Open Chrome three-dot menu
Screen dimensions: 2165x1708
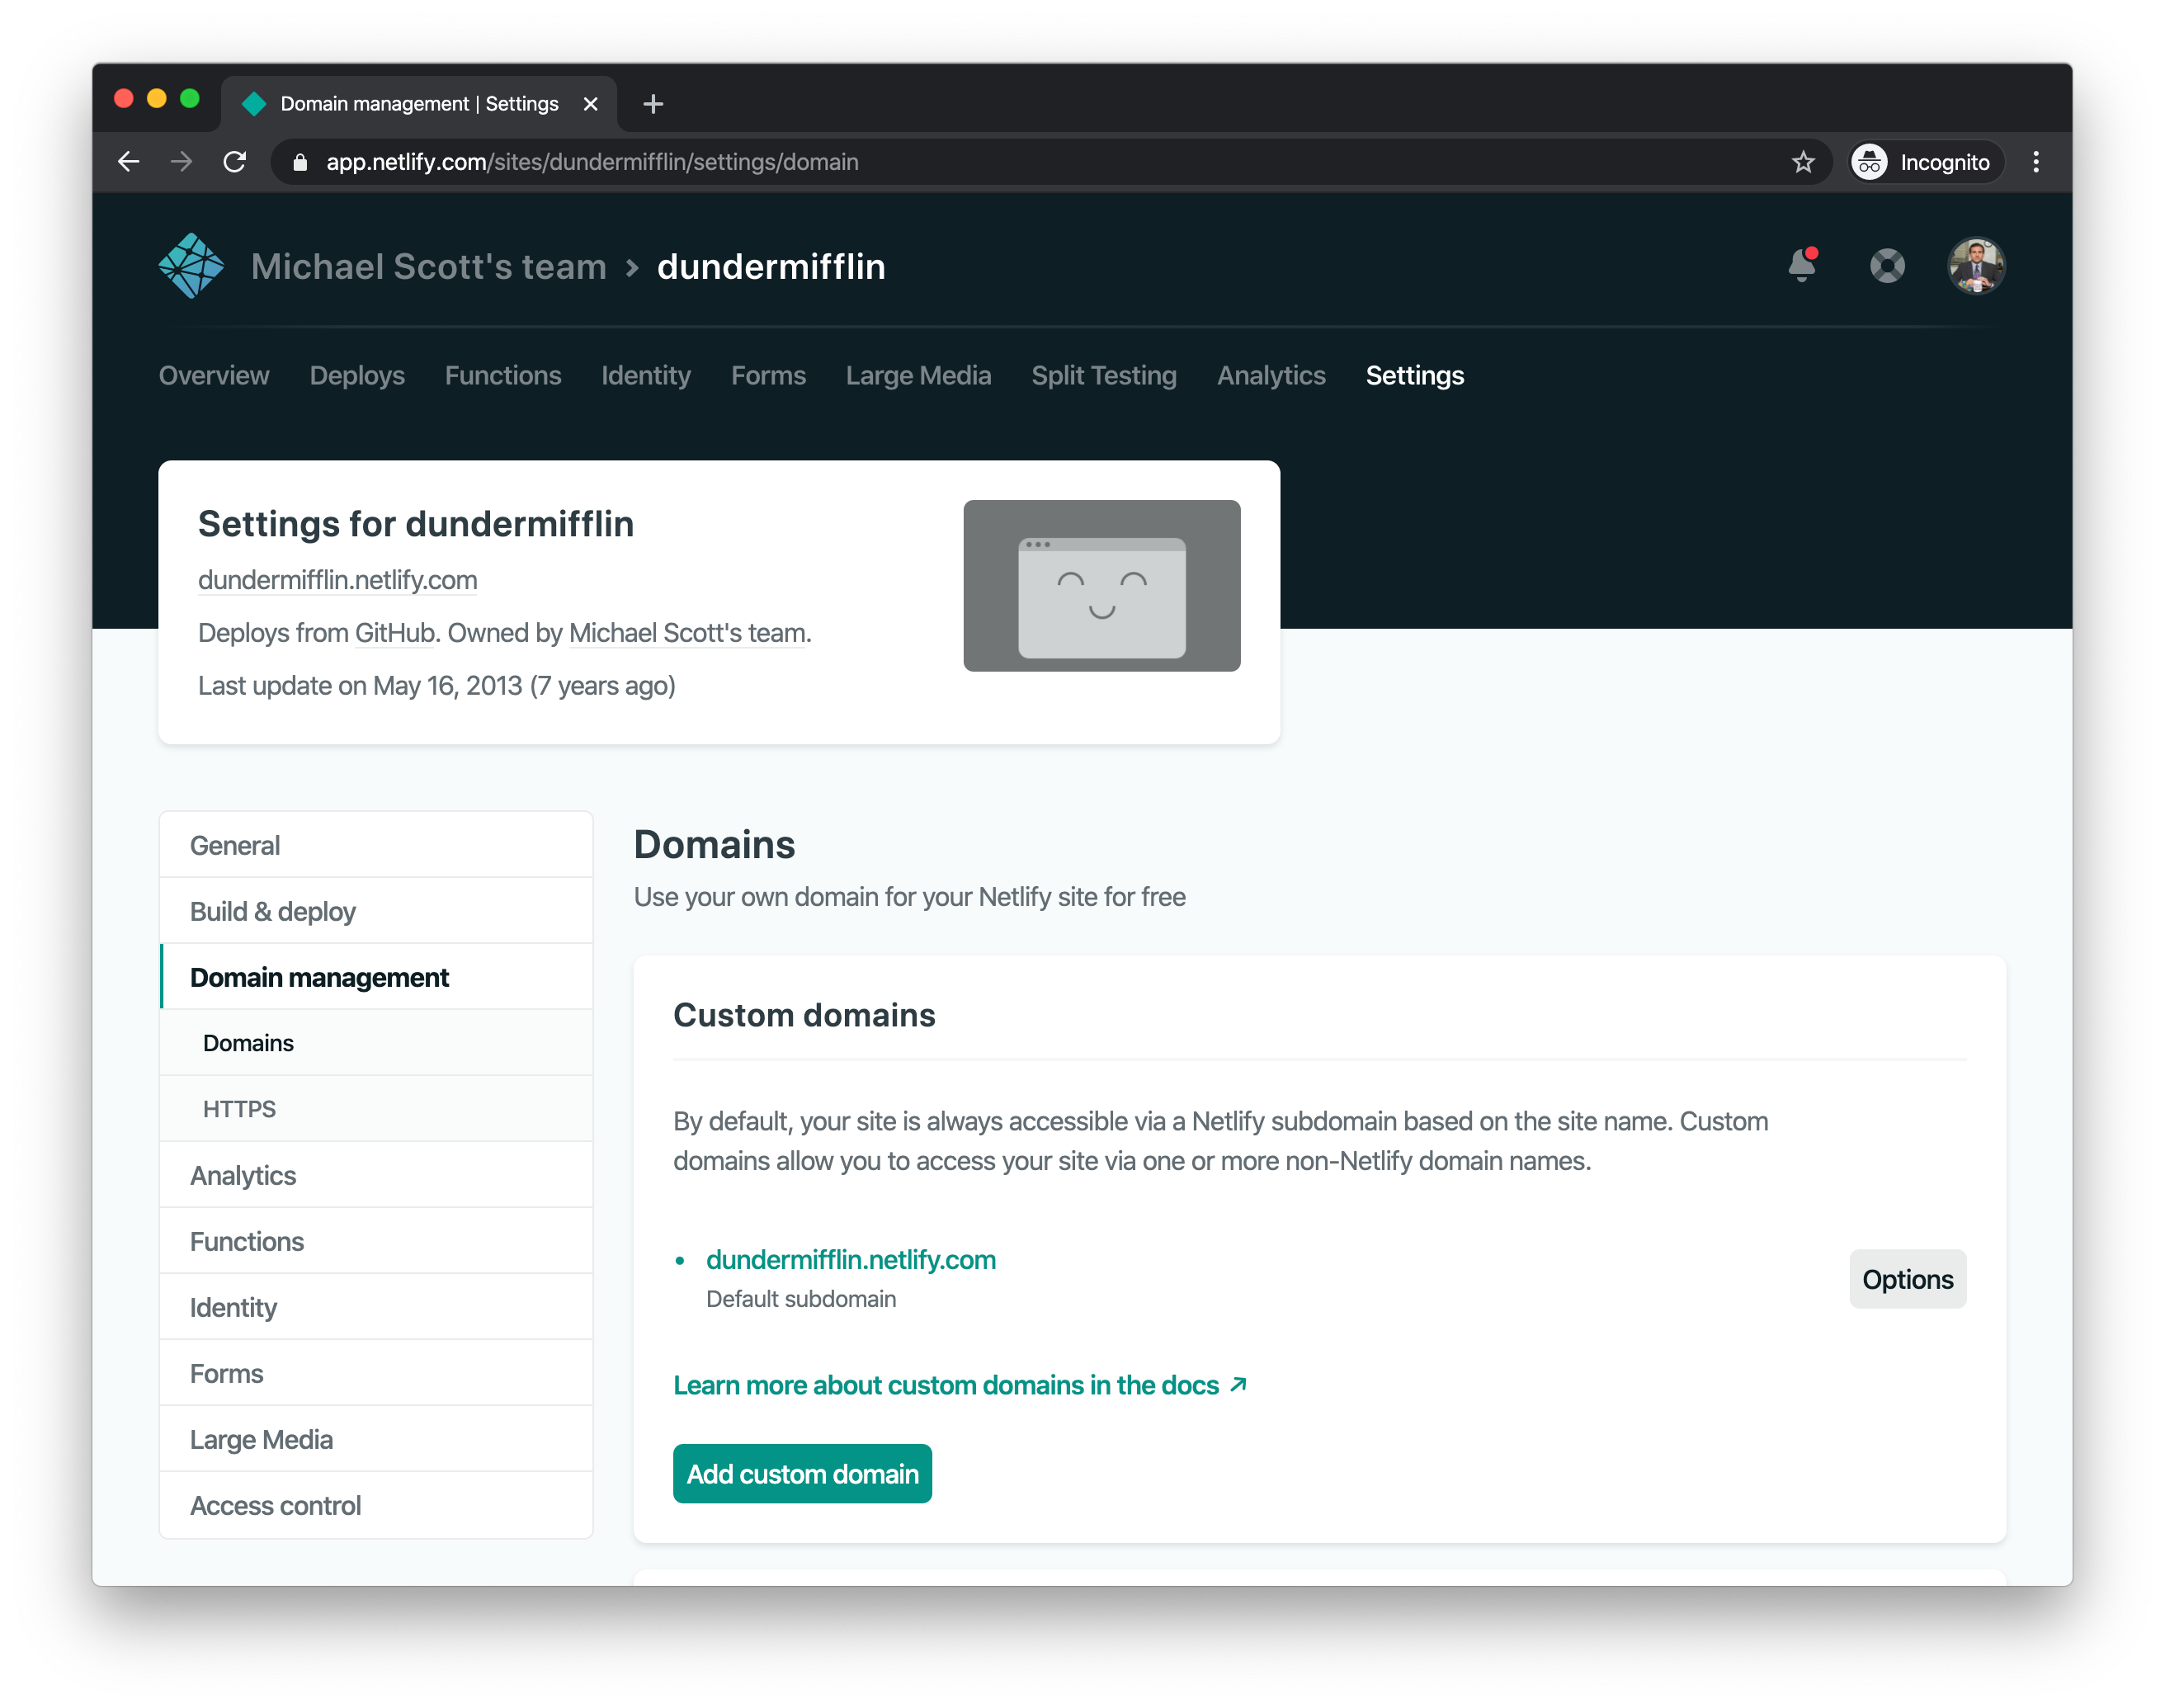click(2036, 162)
